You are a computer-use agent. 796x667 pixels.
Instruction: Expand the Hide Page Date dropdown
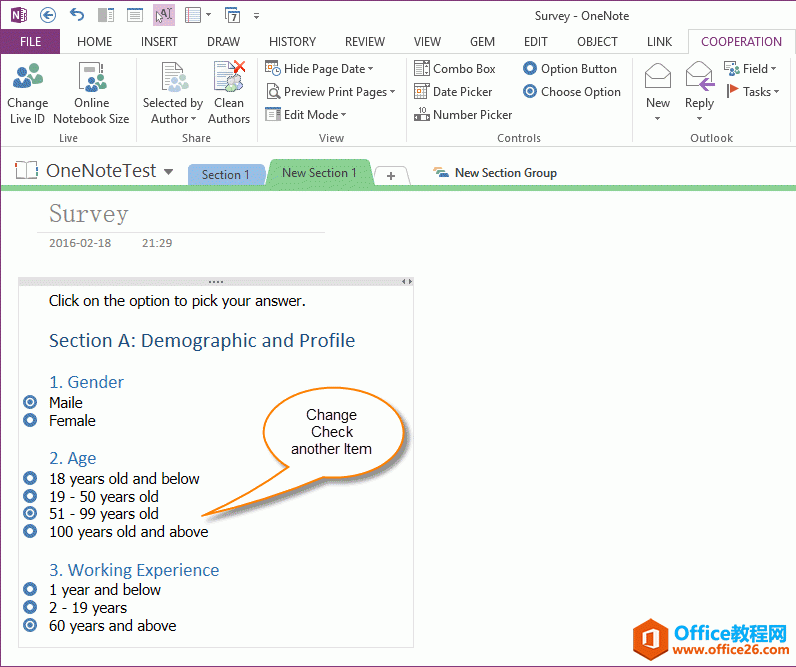(x=370, y=69)
